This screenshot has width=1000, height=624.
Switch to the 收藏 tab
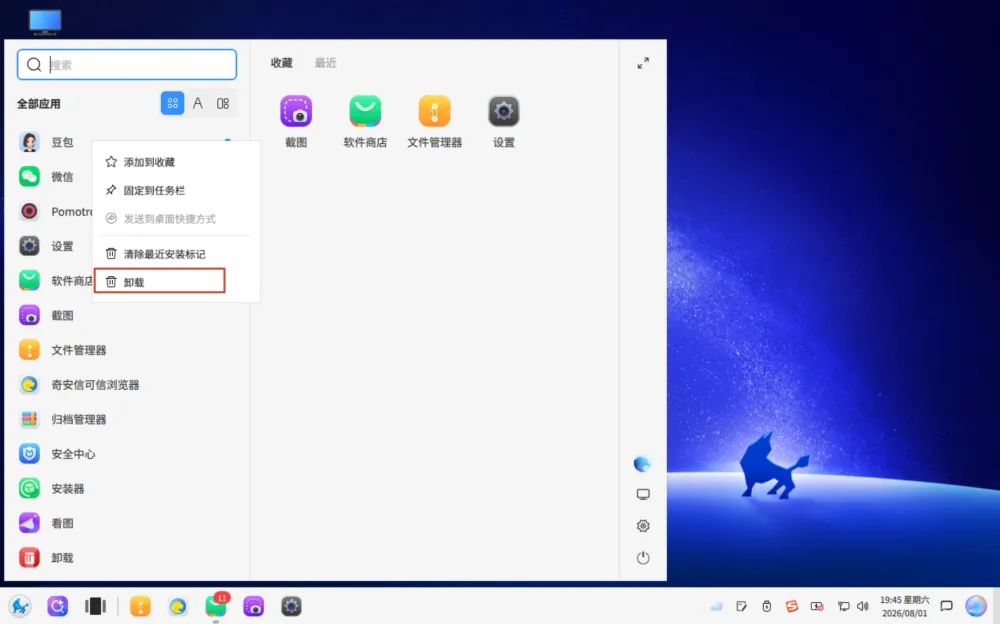[281, 63]
